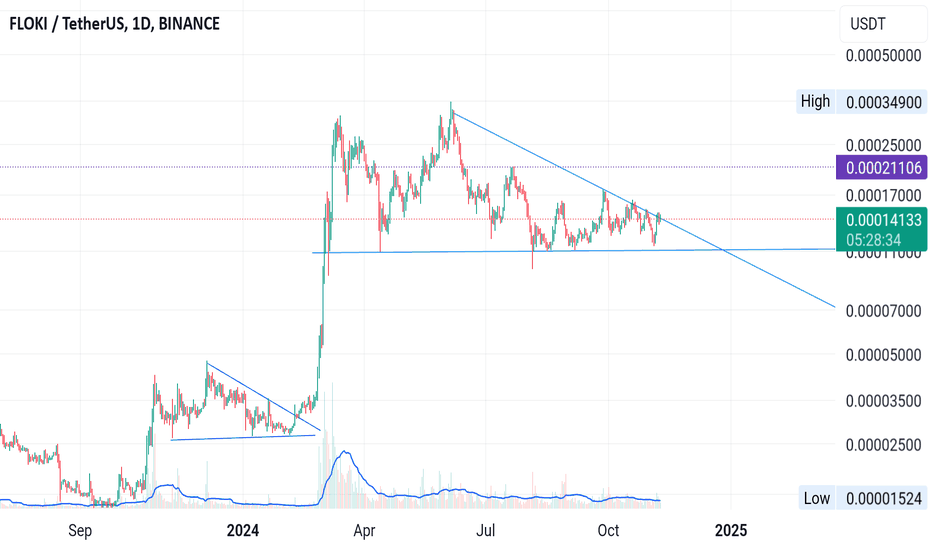
Task: Click the 0.00003500 price axis tick
Action: [x=883, y=401]
